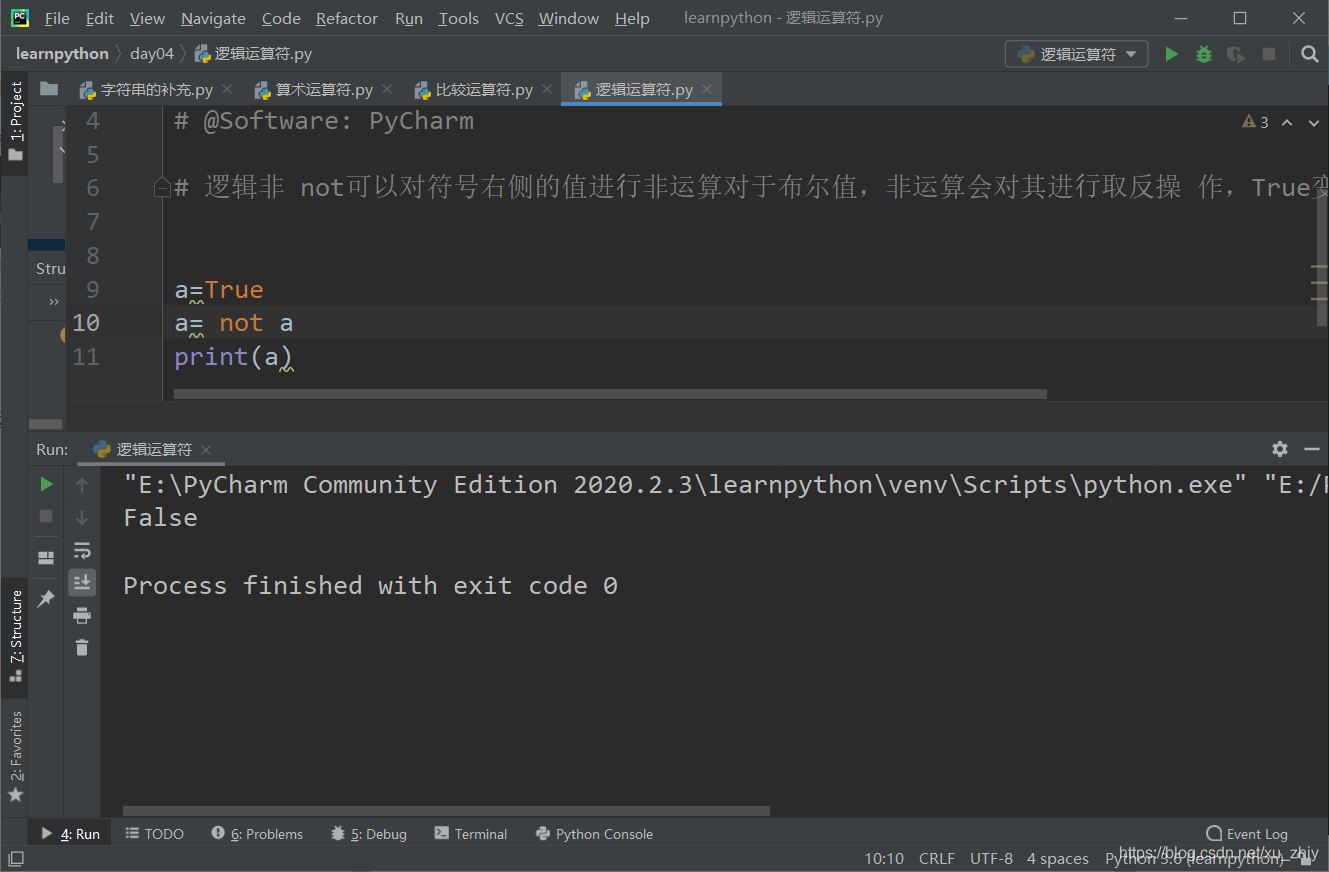1329x872 pixels.
Task: Go to previous highlighted error arrow
Action: tap(1287, 122)
